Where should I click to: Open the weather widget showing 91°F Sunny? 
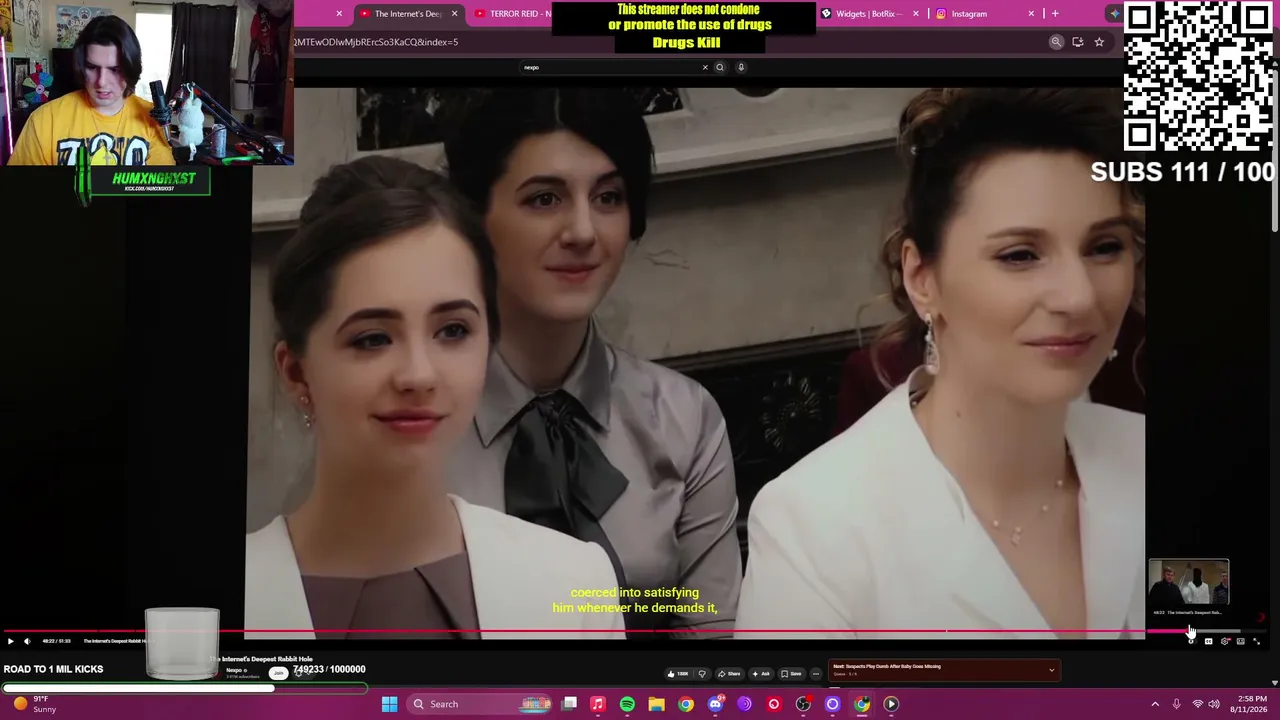coord(36,704)
